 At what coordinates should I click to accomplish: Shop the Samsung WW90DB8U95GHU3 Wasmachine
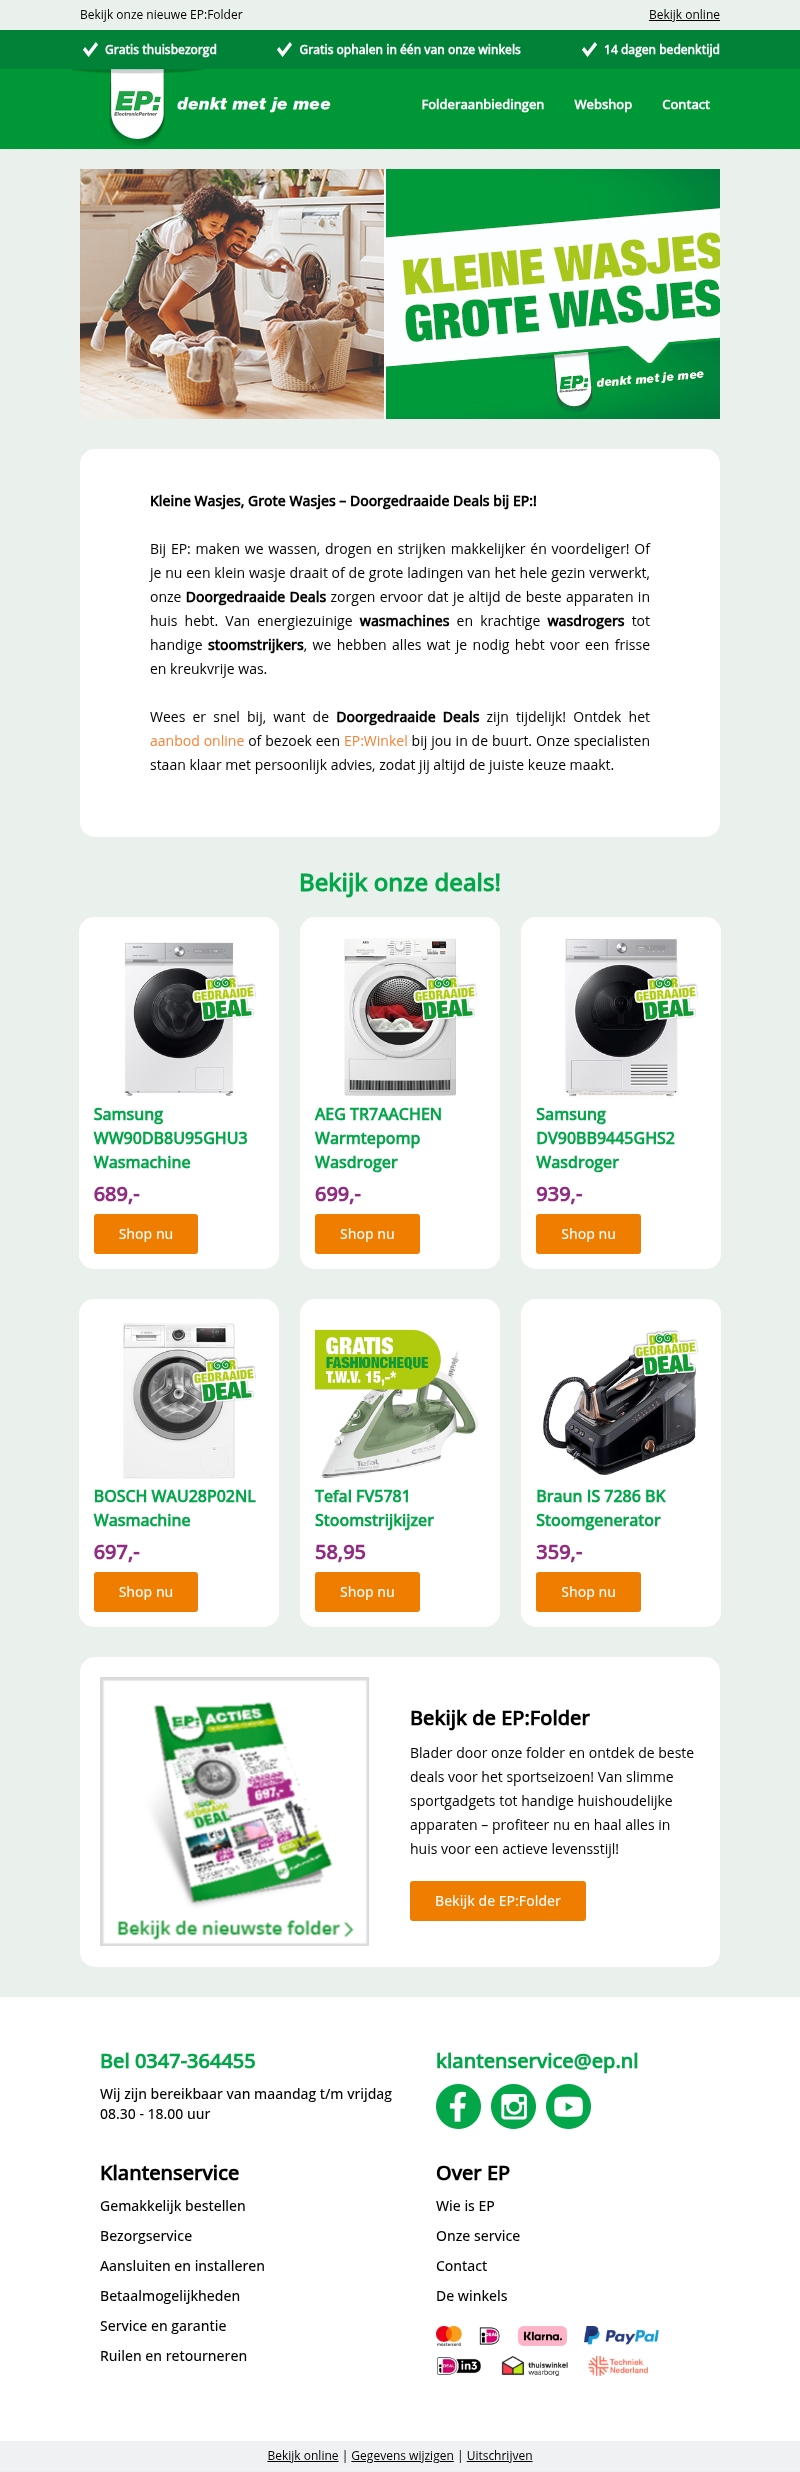pos(146,1234)
